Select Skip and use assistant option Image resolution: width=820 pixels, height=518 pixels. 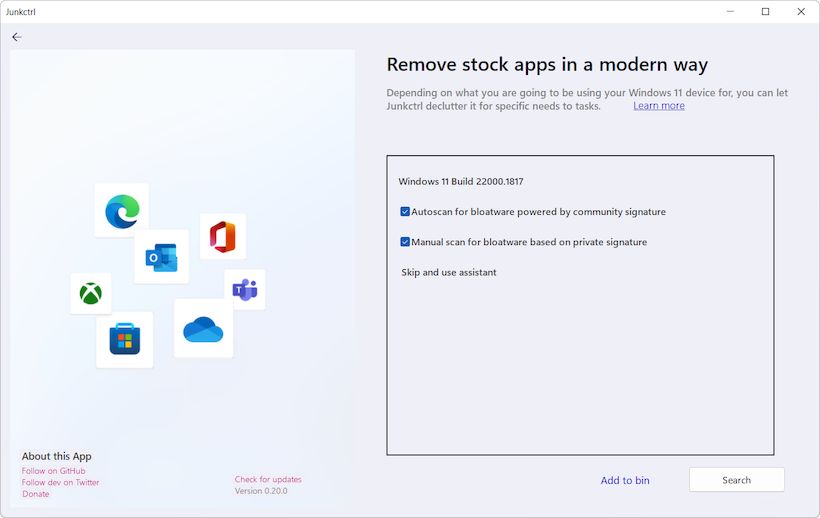tap(449, 272)
